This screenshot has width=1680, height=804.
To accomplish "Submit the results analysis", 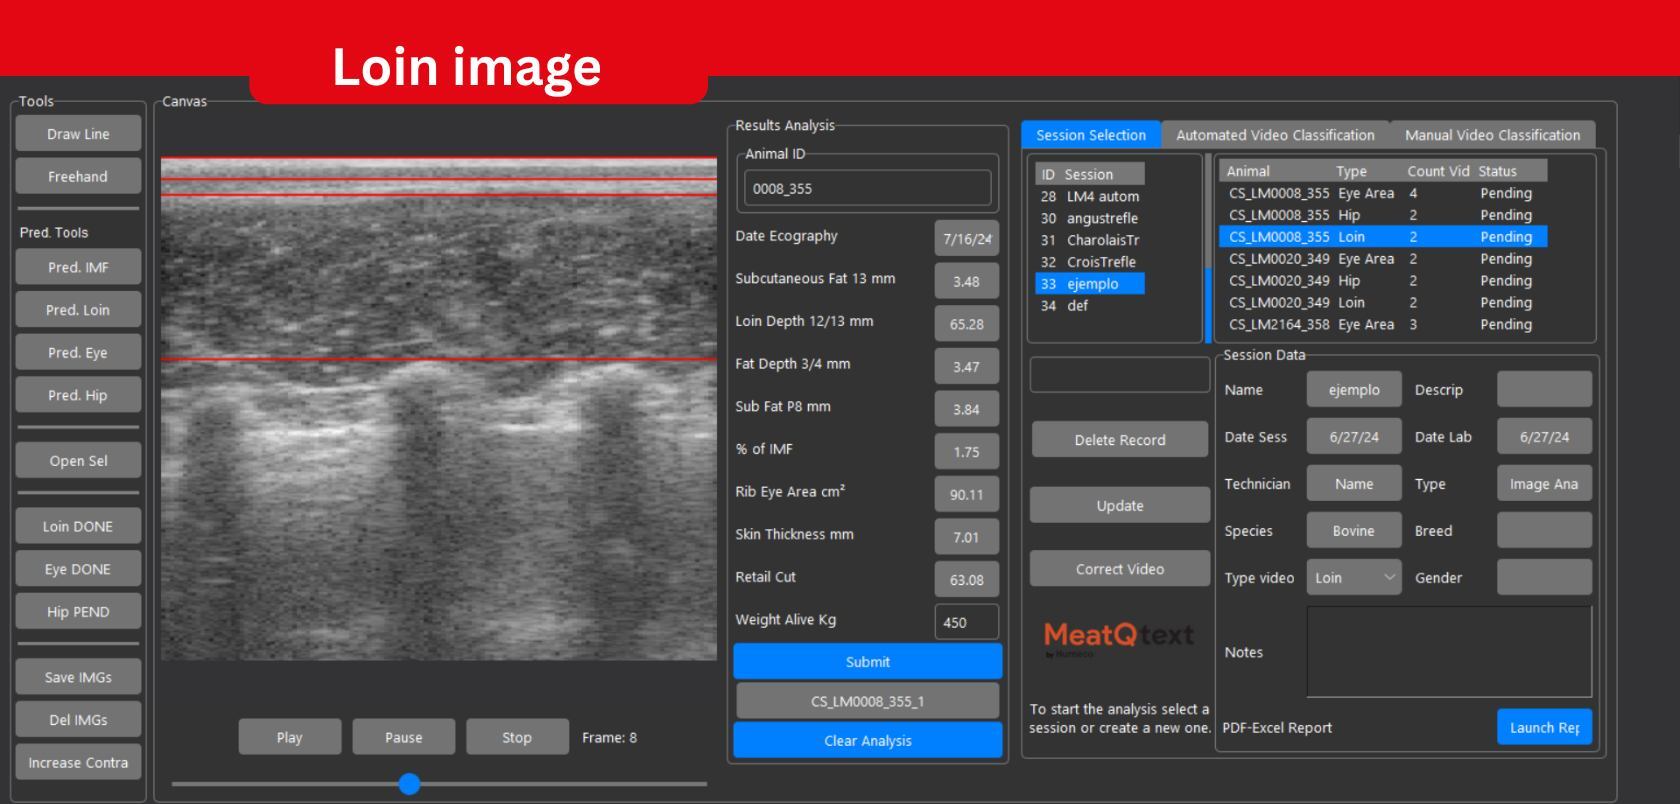I will [867, 662].
